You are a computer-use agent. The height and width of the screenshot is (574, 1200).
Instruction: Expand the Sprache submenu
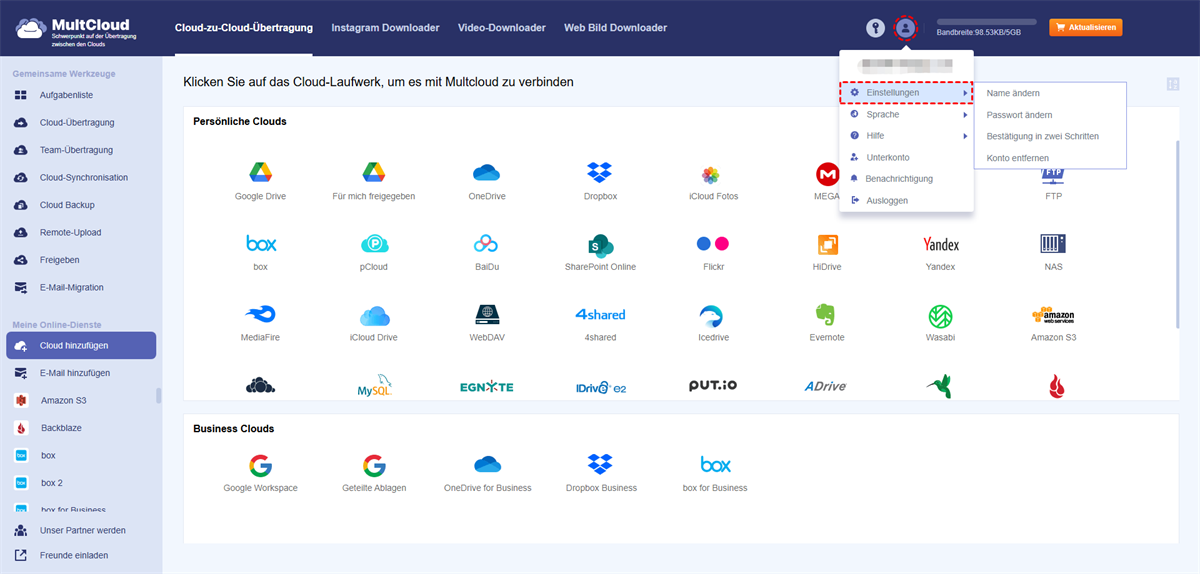pyautogui.click(x=906, y=114)
